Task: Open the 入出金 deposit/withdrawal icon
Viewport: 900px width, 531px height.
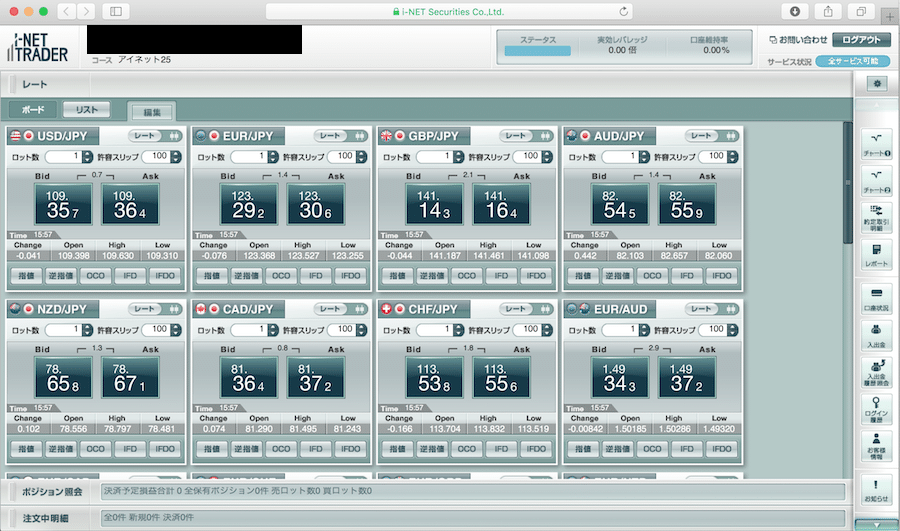Action: [x=876, y=336]
